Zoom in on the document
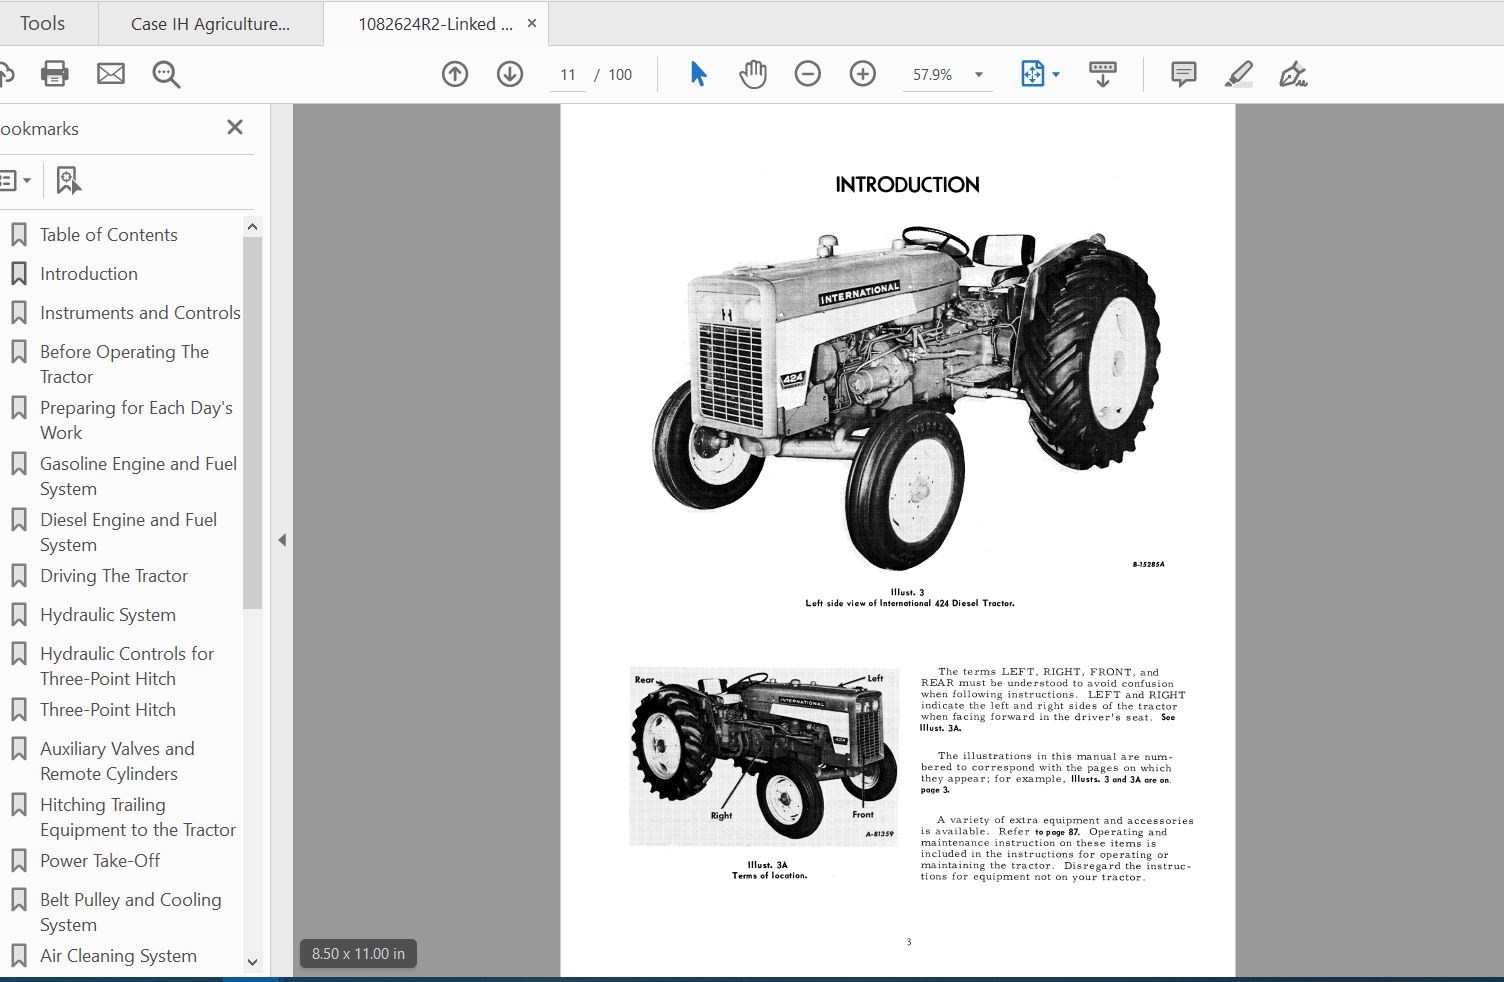This screenshot has height=982, width=1504. 861,73
